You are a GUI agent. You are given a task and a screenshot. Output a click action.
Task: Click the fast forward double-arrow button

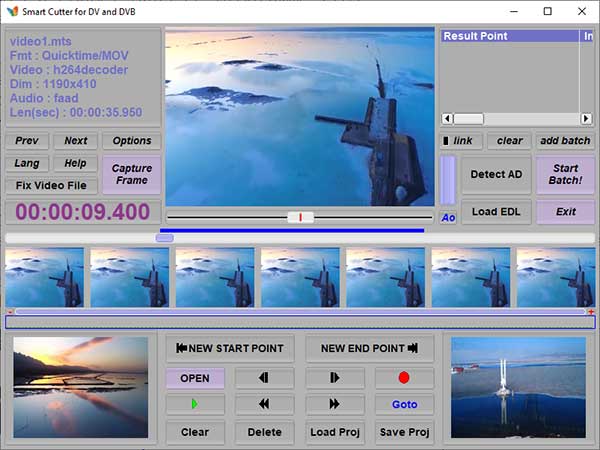point(334,404)
